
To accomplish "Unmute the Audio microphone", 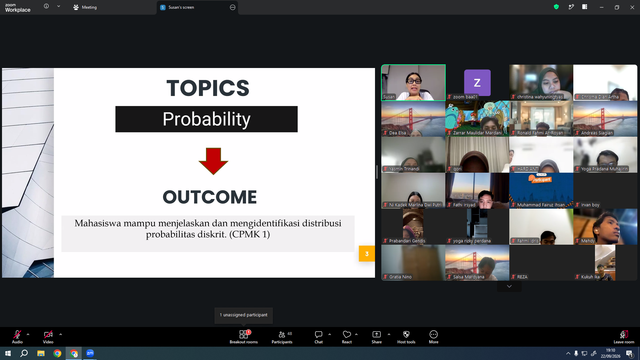I will click(x=17, y=337).
